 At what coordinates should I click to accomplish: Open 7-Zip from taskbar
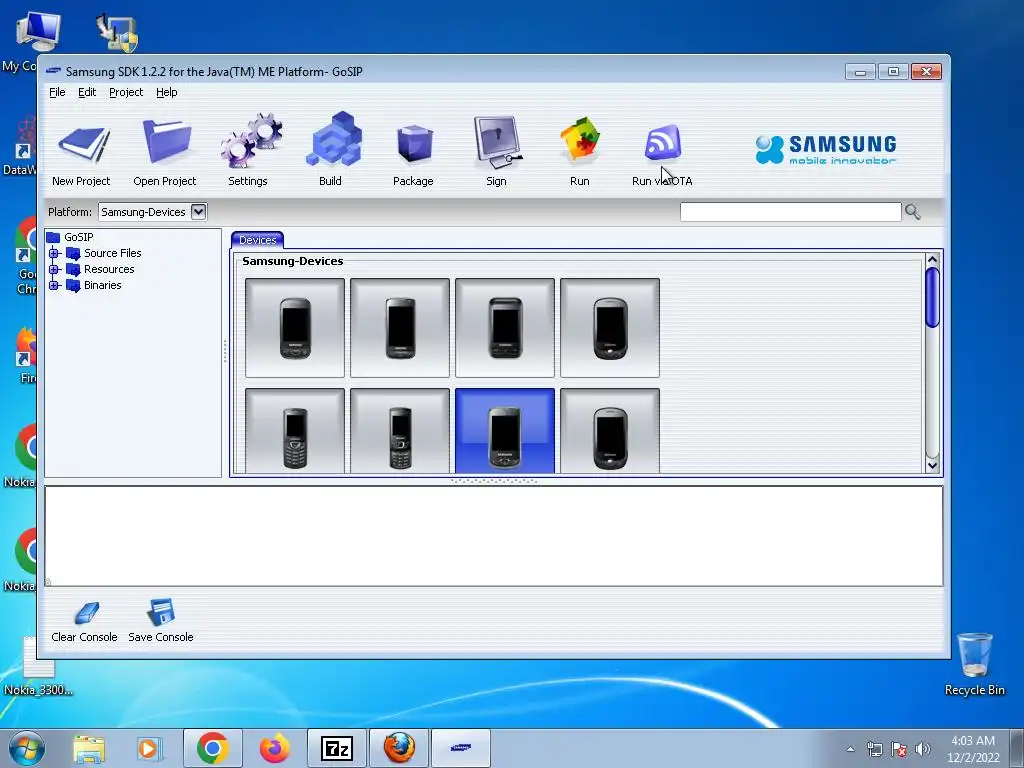click(337, 748)
